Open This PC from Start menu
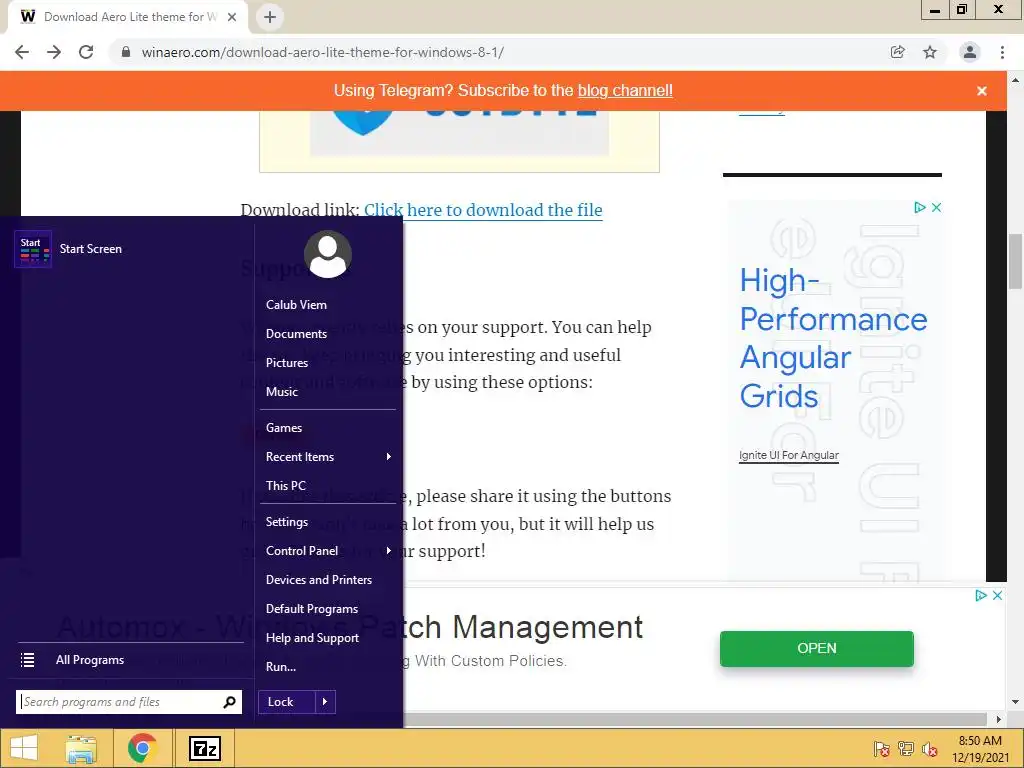The height and width of the screenshot is (768, 1024). (286, 486)
